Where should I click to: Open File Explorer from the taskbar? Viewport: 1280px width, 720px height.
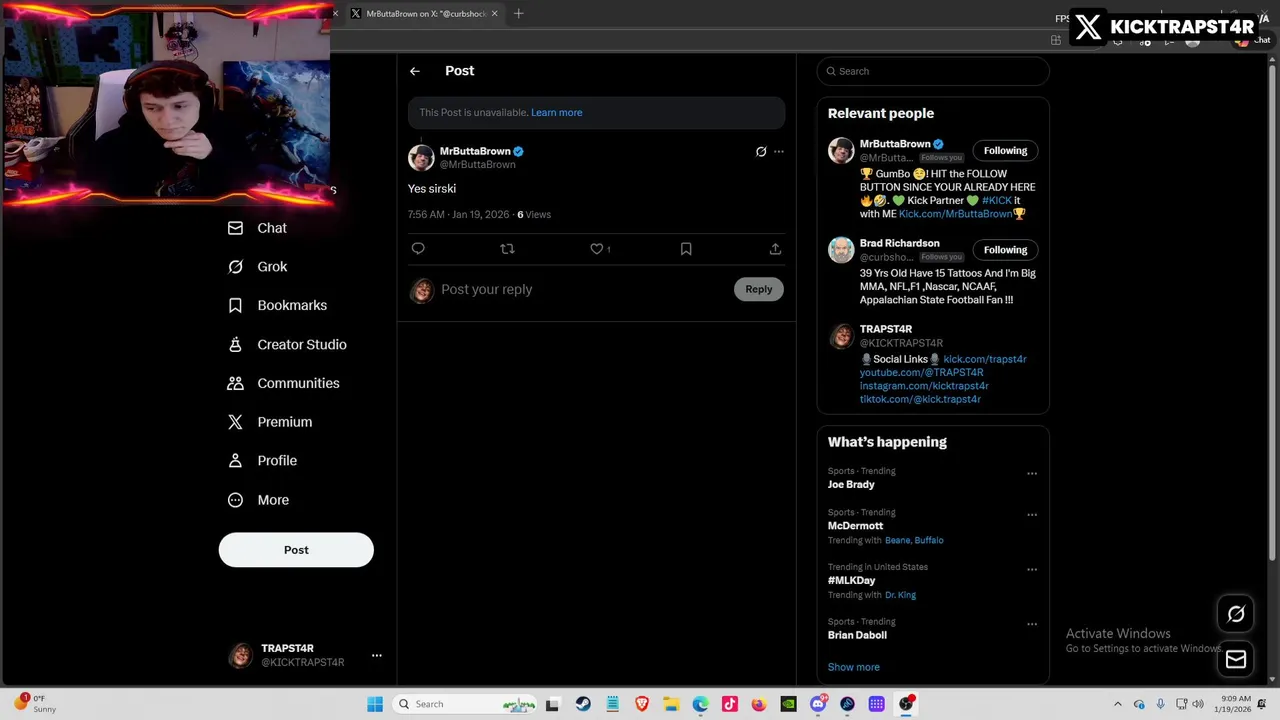tap(671, 704)
